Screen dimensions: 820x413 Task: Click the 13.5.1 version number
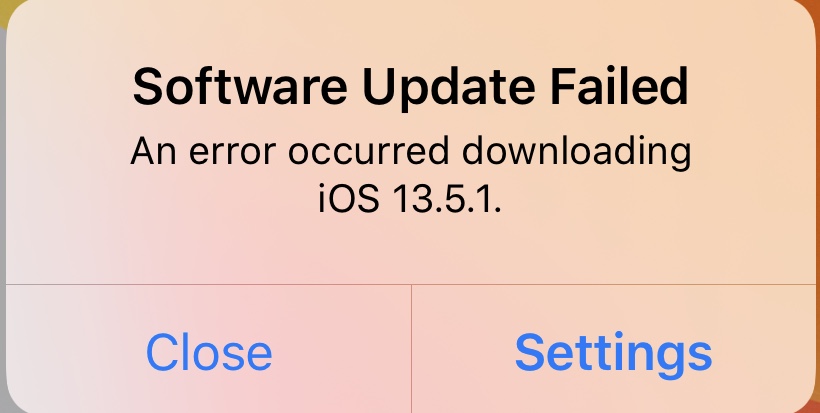(447, 200)
